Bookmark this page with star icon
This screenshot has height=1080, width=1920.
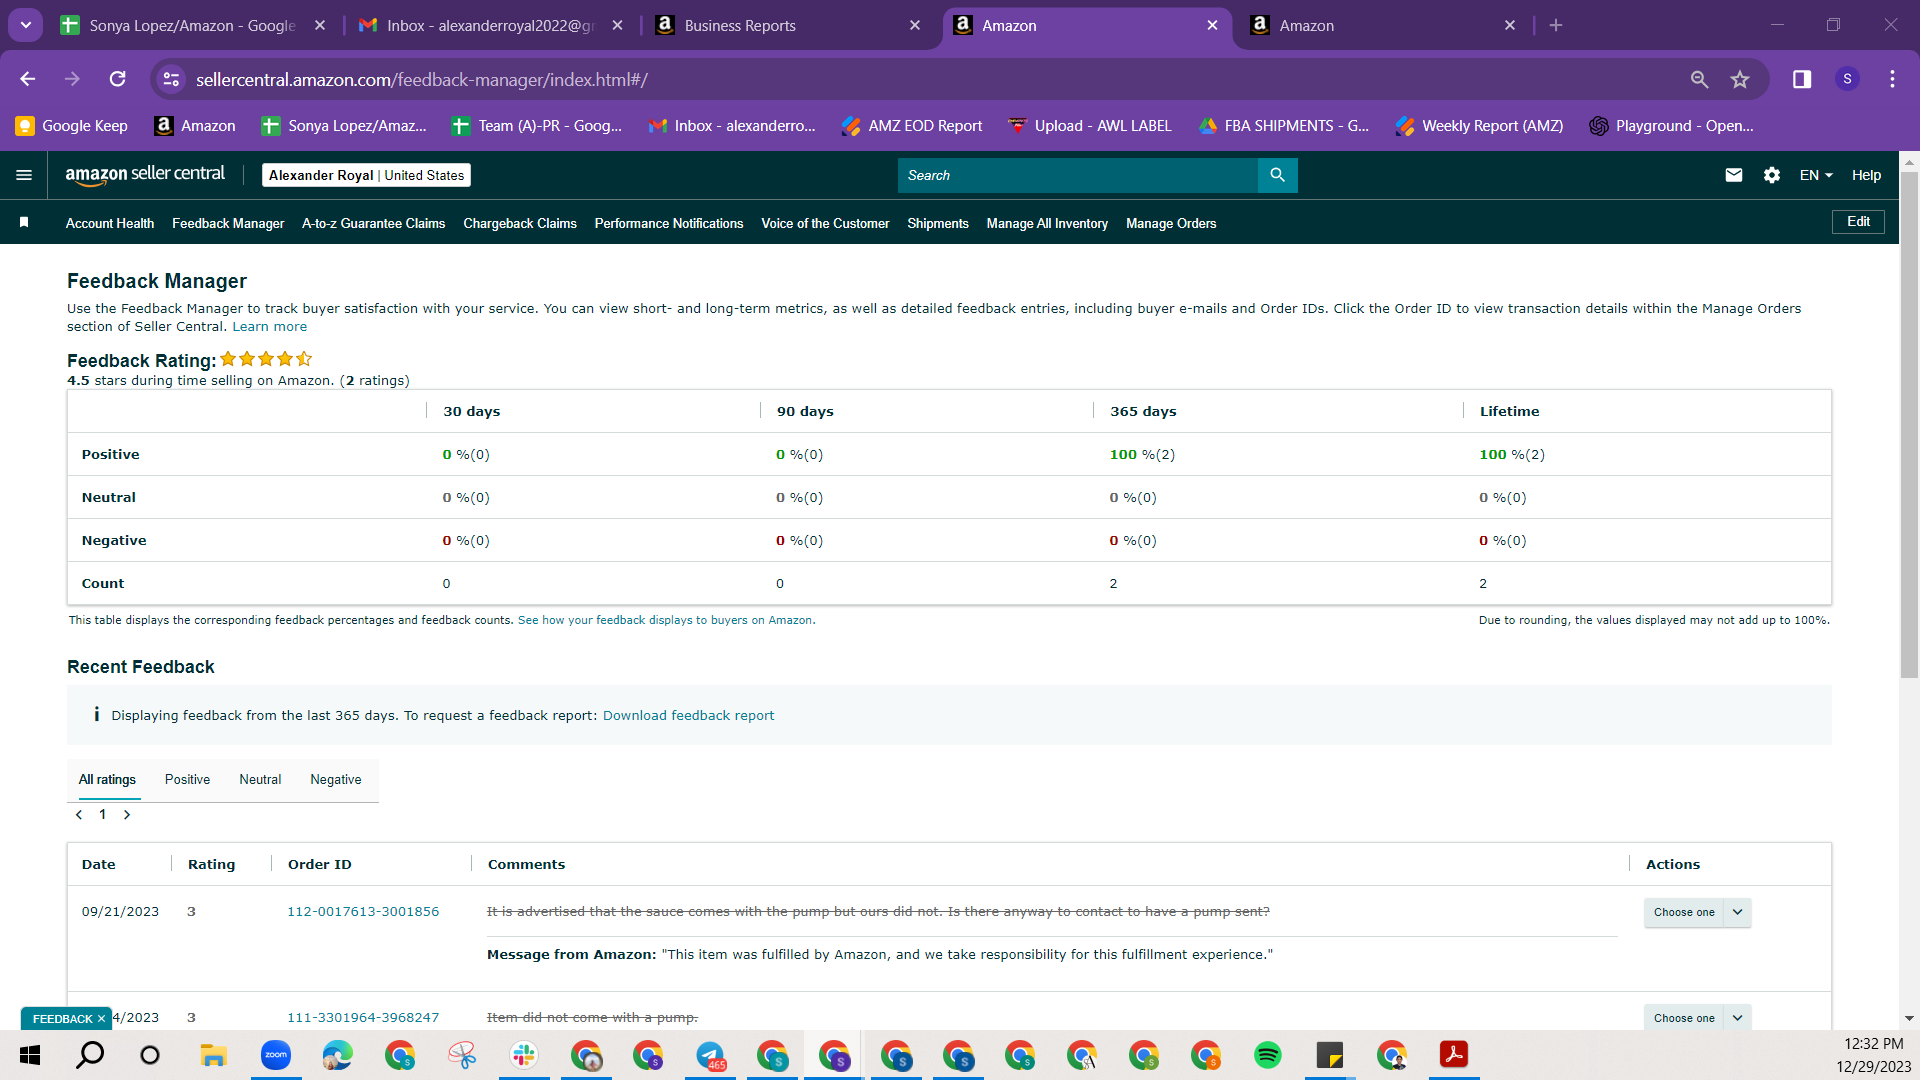click(1740, 79)
